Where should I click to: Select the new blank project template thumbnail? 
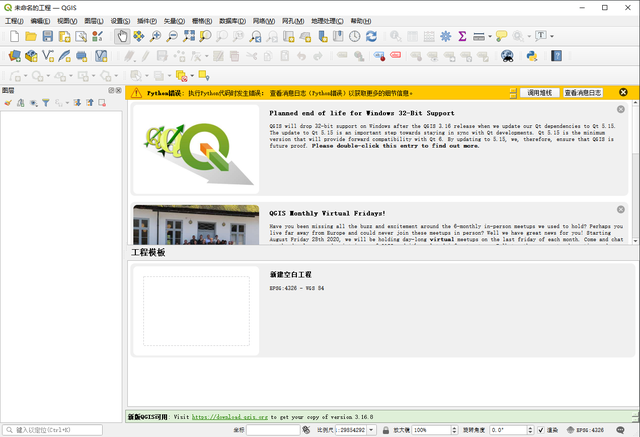pos(196,311)
